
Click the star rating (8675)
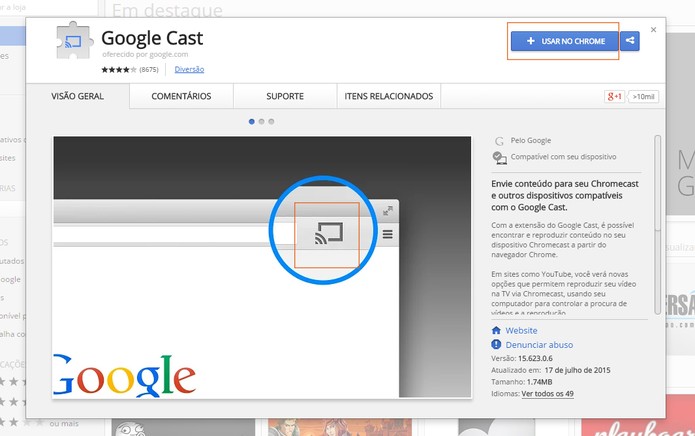pyautogui.click(x=129, y=70)
